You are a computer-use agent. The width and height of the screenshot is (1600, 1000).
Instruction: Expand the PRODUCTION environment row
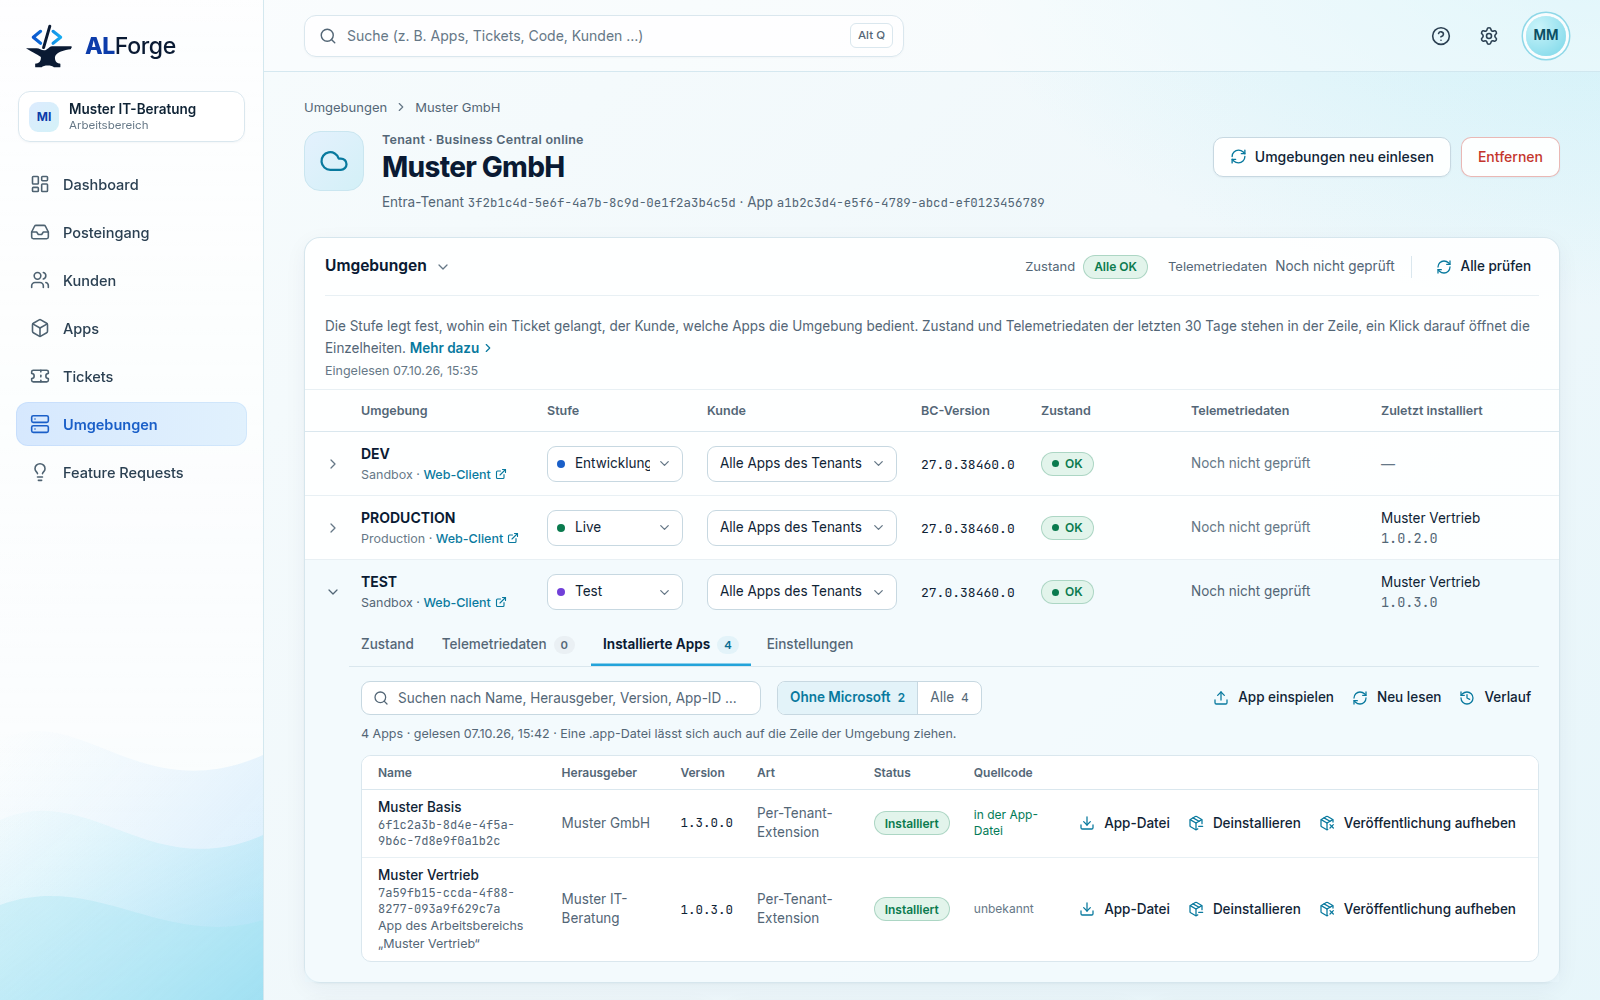coord(333,528)
